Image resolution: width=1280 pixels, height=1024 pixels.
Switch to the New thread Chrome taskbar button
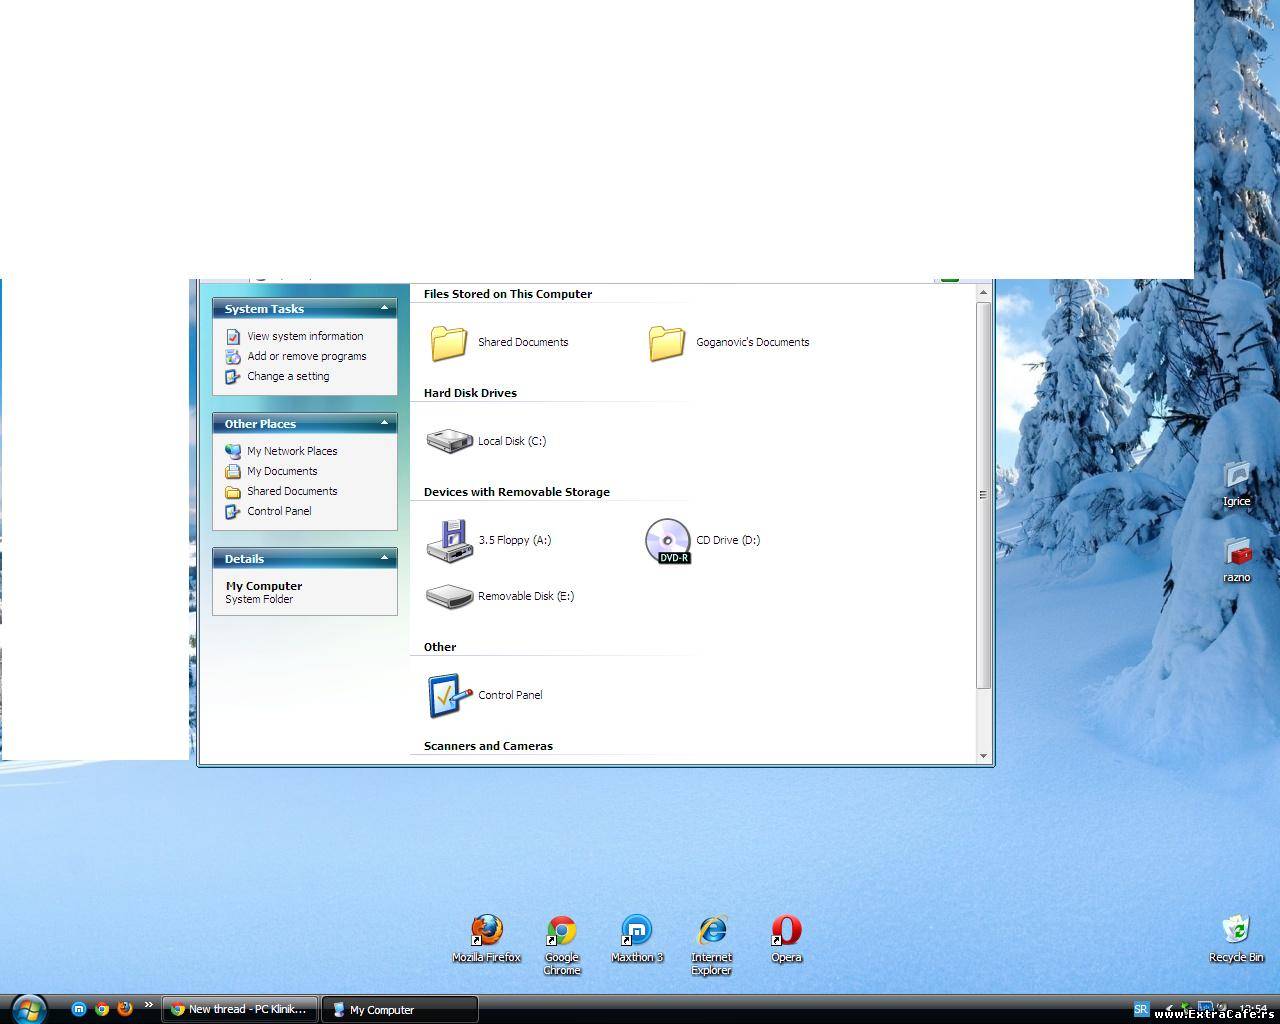[240, 1009]
